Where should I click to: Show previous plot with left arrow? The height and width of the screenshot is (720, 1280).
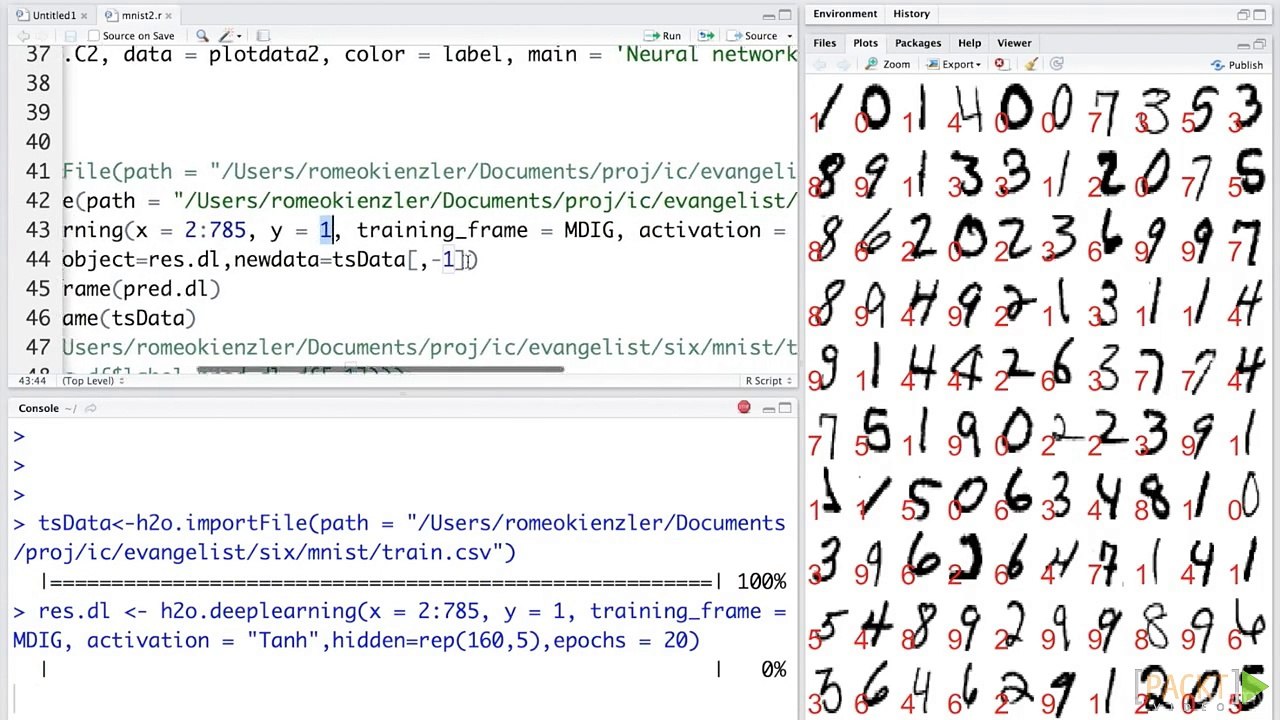tap(820, 65)
